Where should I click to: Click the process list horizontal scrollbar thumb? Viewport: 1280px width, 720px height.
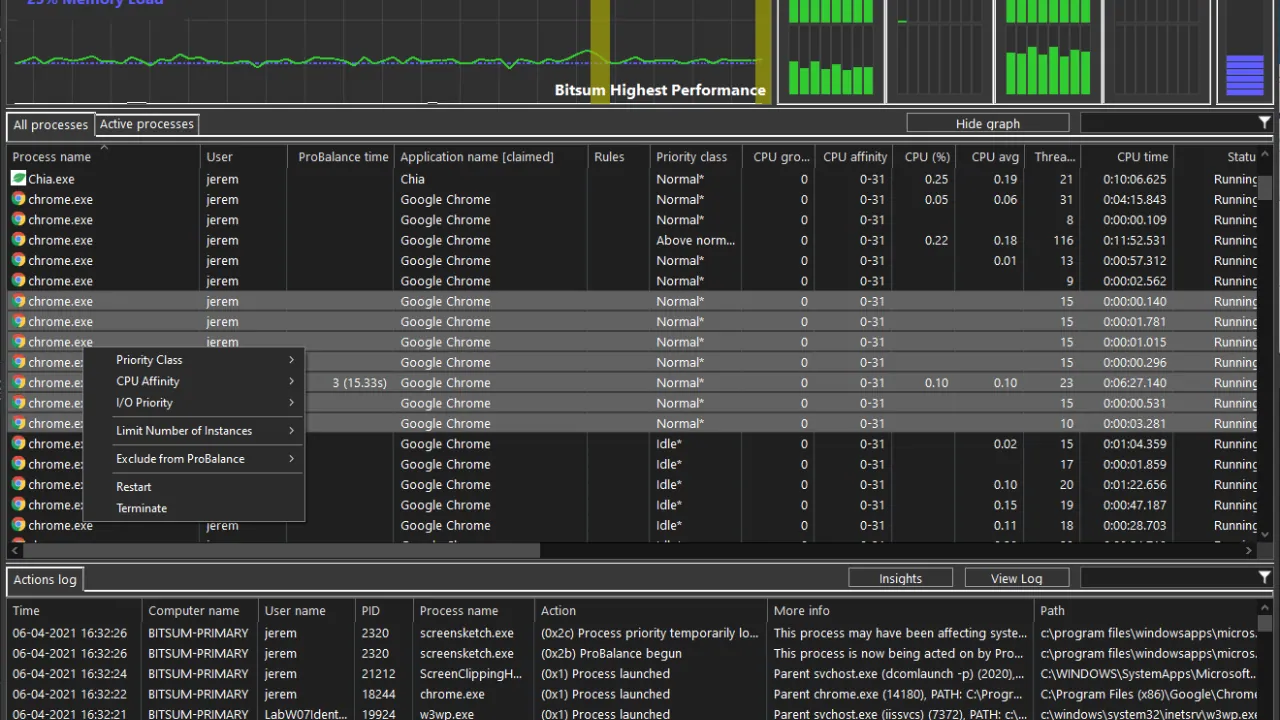coord(281,550)
